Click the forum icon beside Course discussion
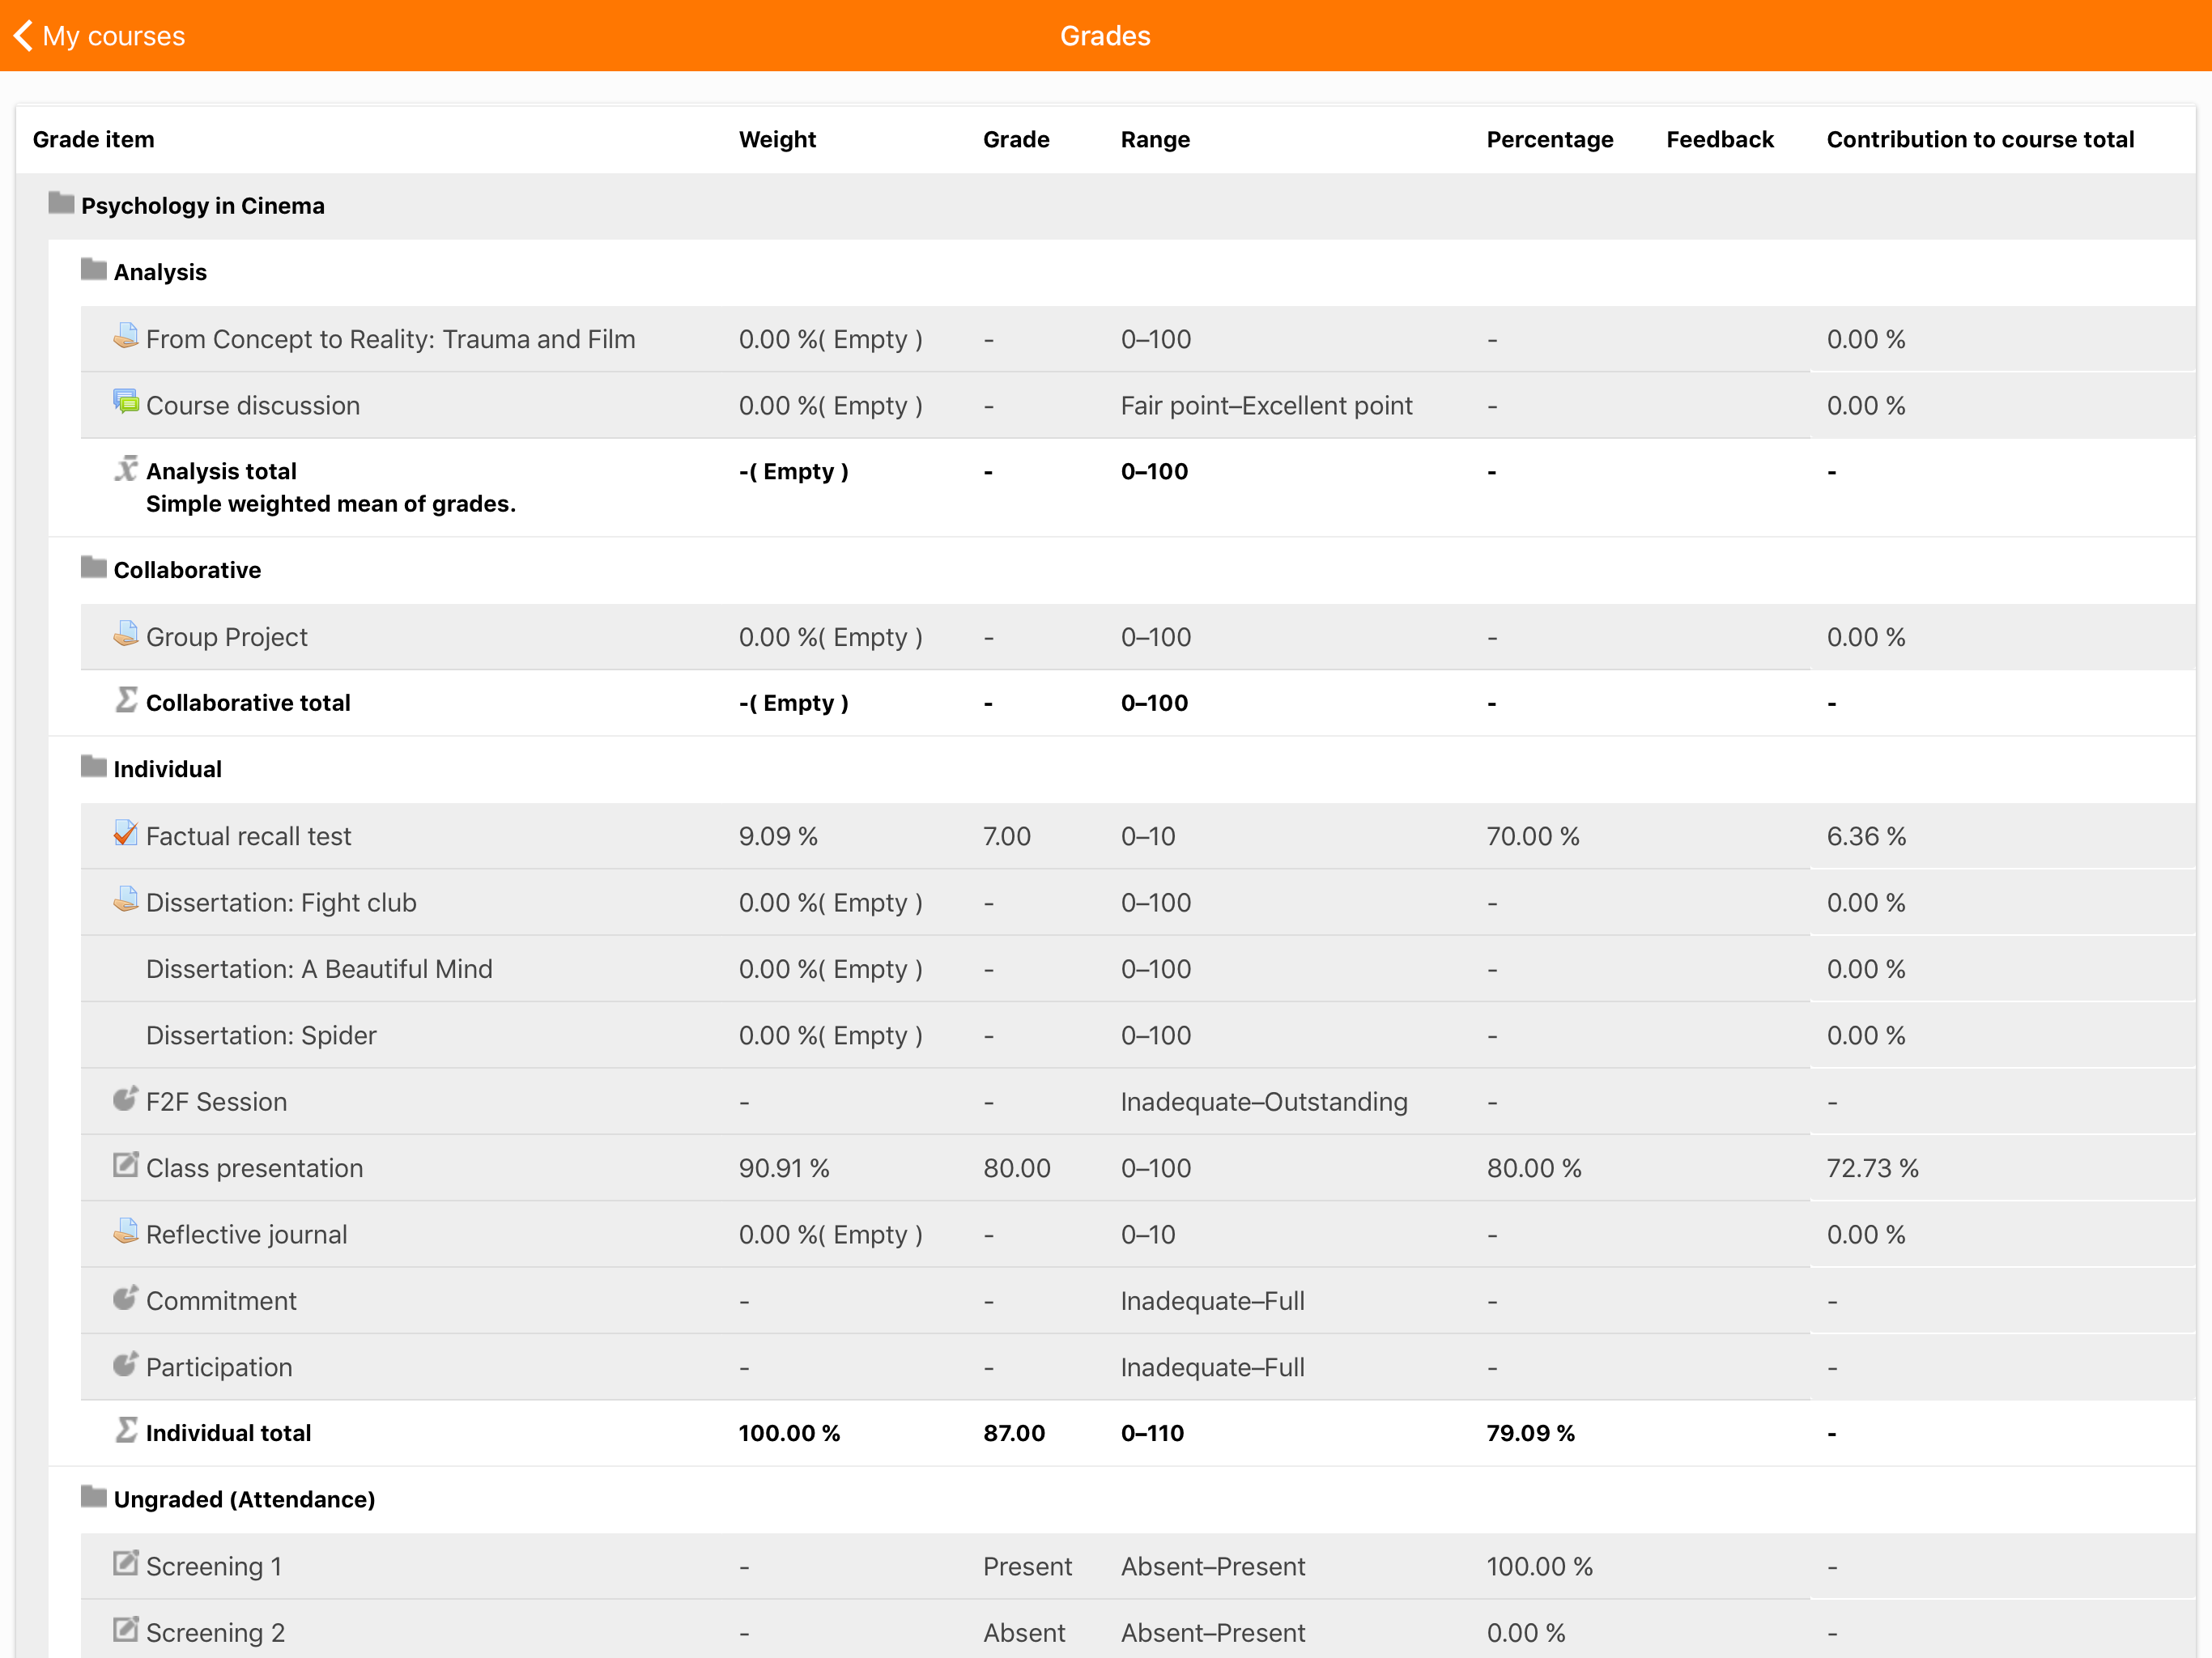 pos(126,402)
